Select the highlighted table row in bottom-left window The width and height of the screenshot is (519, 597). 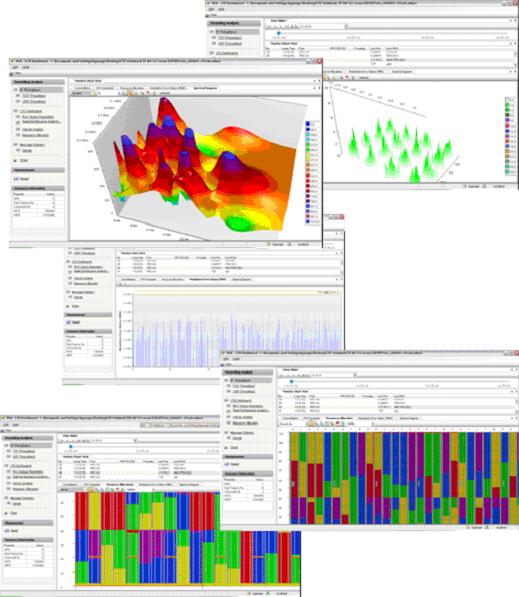click(139, 473)
